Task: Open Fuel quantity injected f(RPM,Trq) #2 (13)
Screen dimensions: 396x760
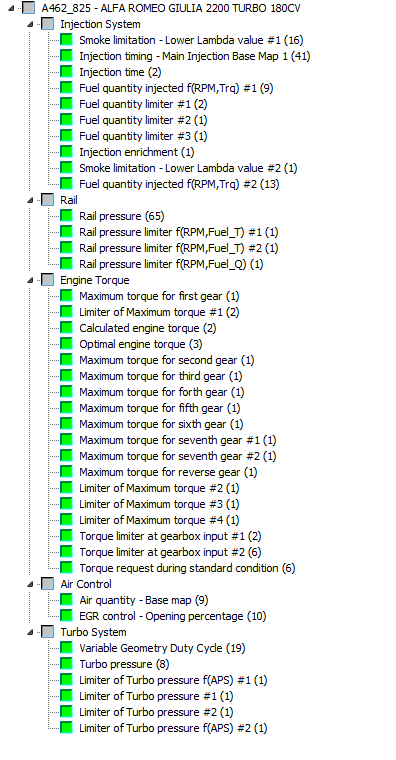Action: pyautogui.click(x=179, y=184)
